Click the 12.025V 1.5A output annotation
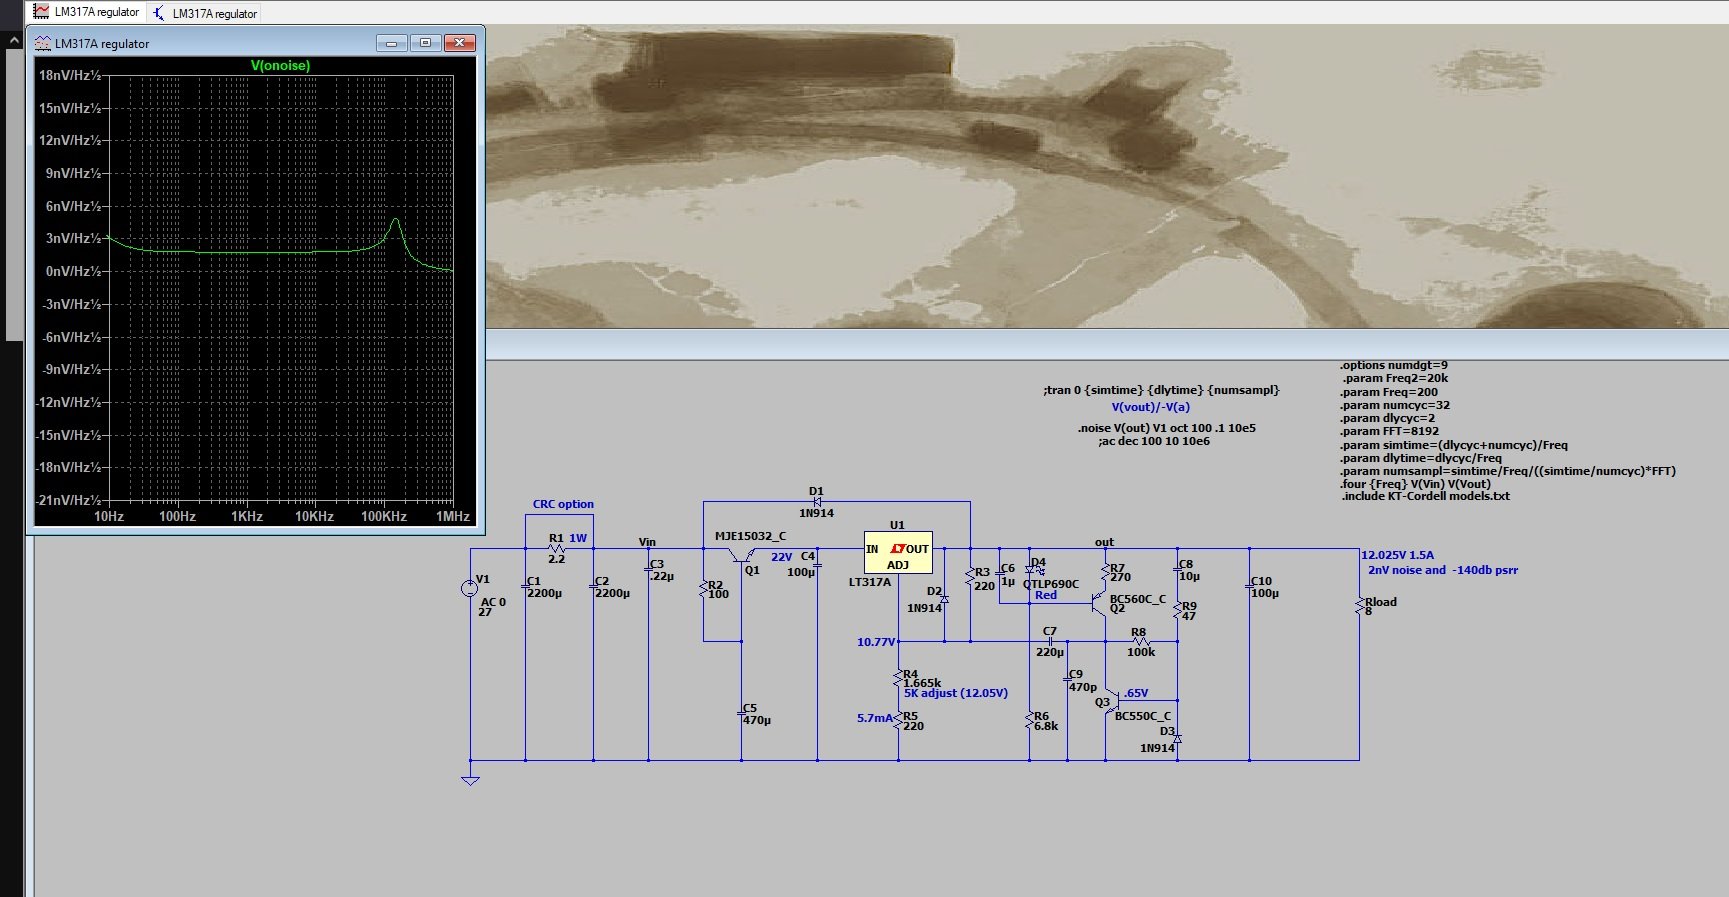1729x897 pixels. pos(1397,555)
